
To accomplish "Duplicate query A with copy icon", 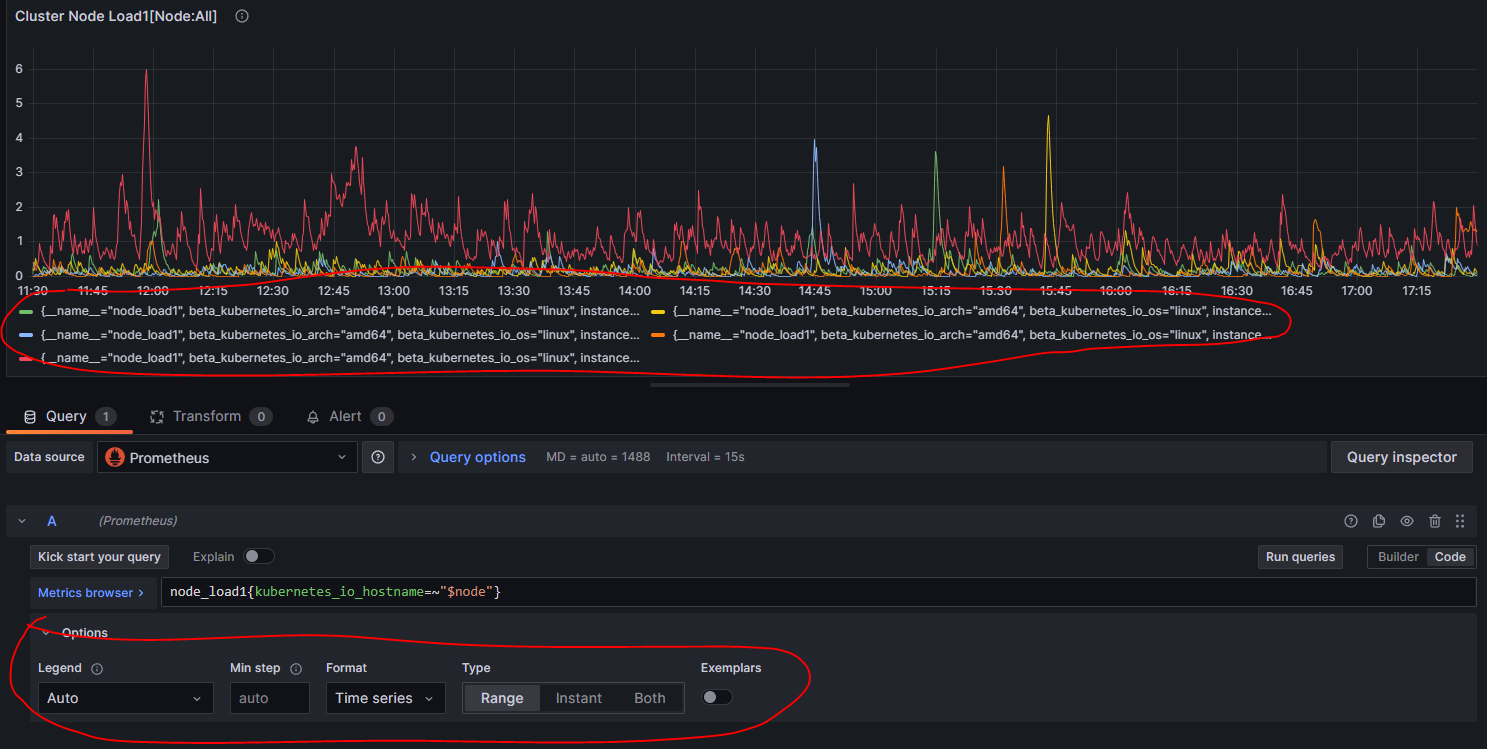I will coord(1379,521).
